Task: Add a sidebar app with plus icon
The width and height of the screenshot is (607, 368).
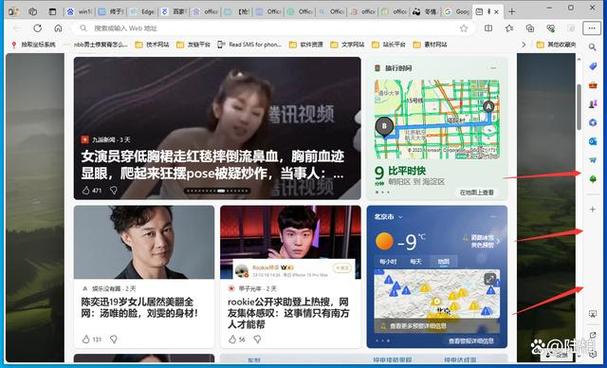Action: click(x=593, y=209)
